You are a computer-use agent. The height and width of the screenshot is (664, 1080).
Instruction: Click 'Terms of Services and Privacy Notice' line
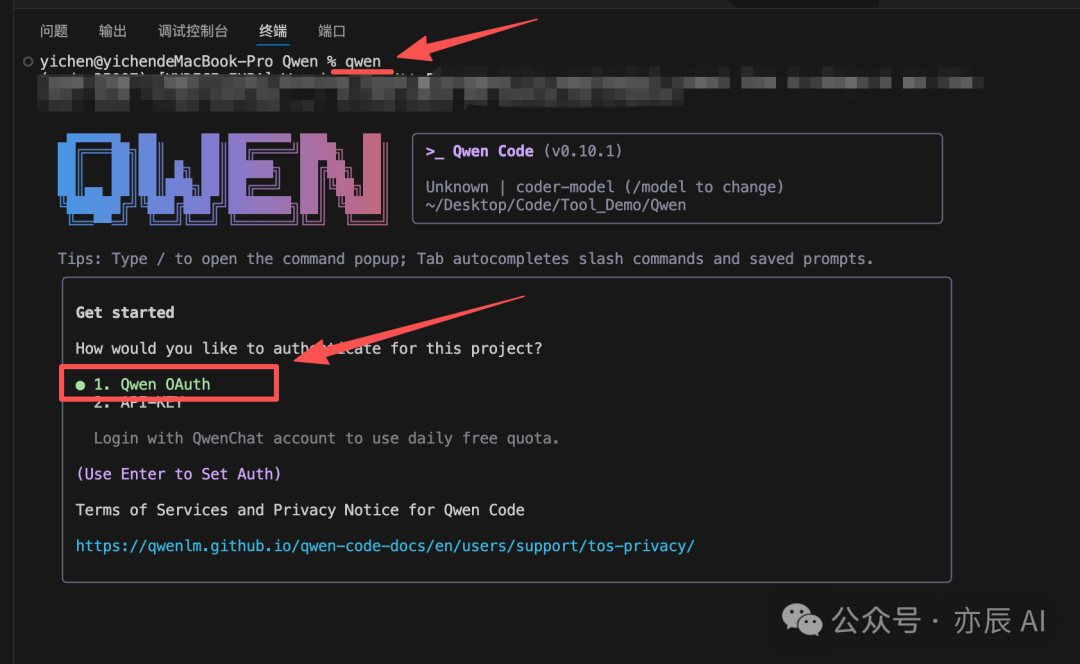pyautogui.click(x=300, y=510)
